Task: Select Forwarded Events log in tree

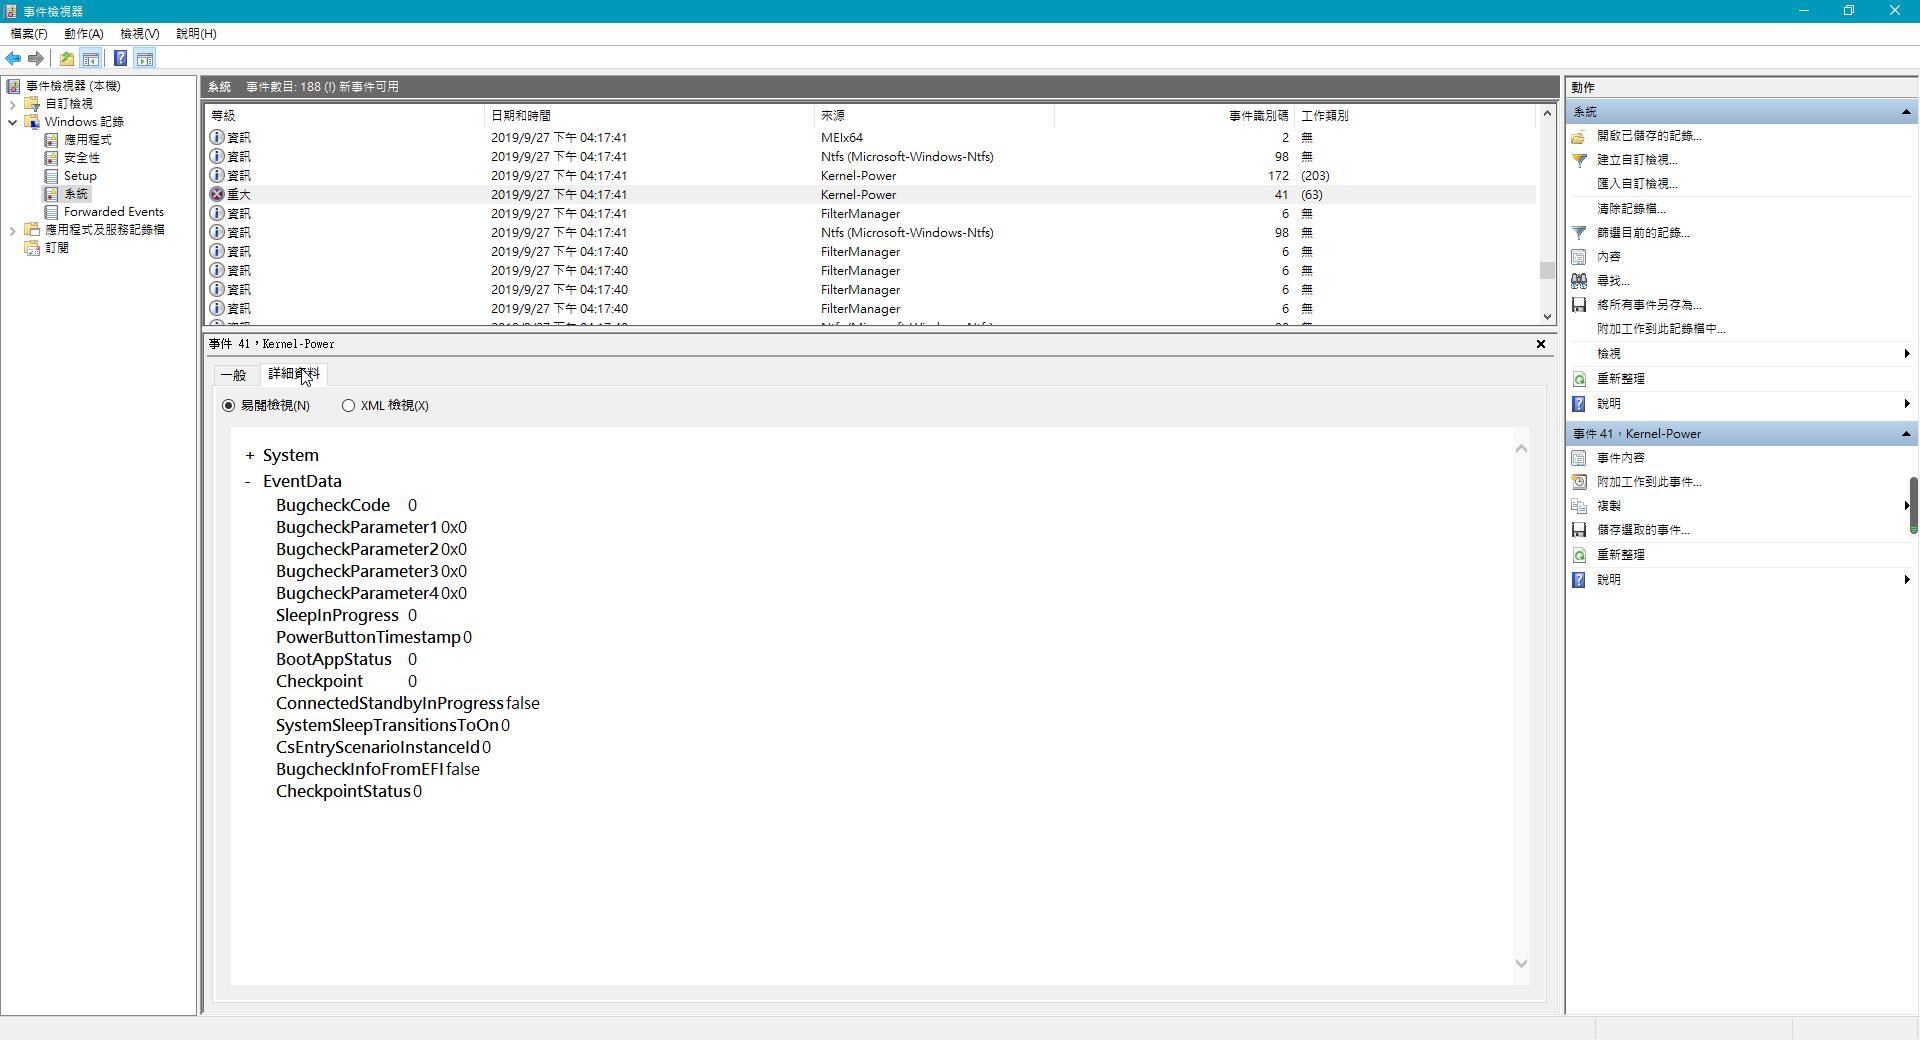Action: (113, 212)
